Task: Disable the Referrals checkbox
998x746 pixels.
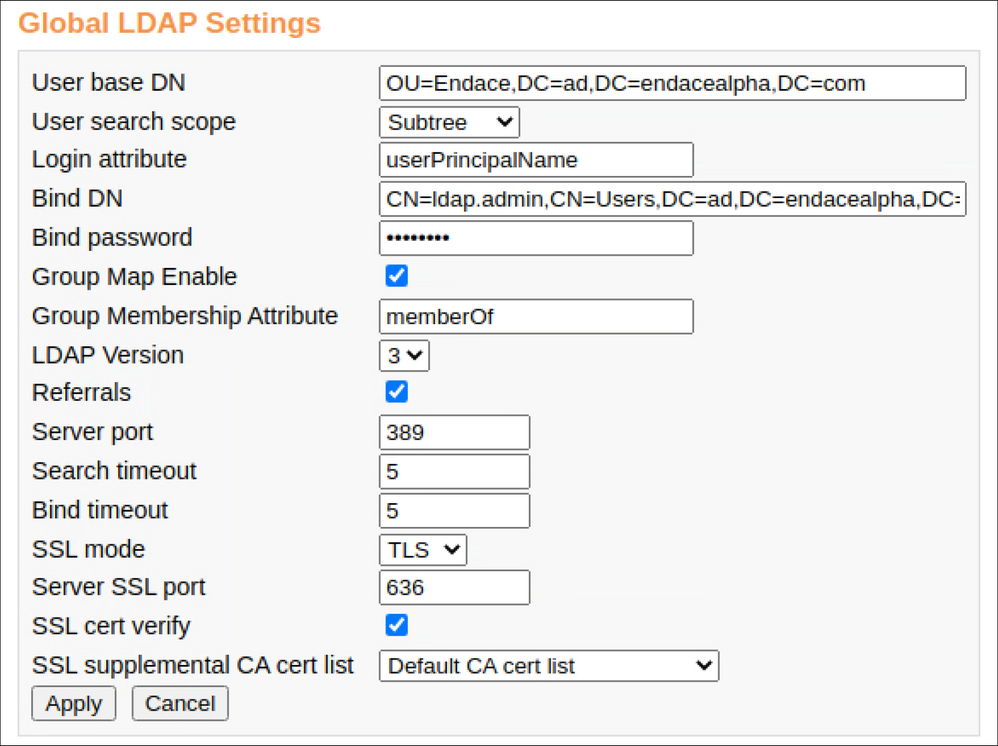Action: pyautogui.click(x=397, y=392)
